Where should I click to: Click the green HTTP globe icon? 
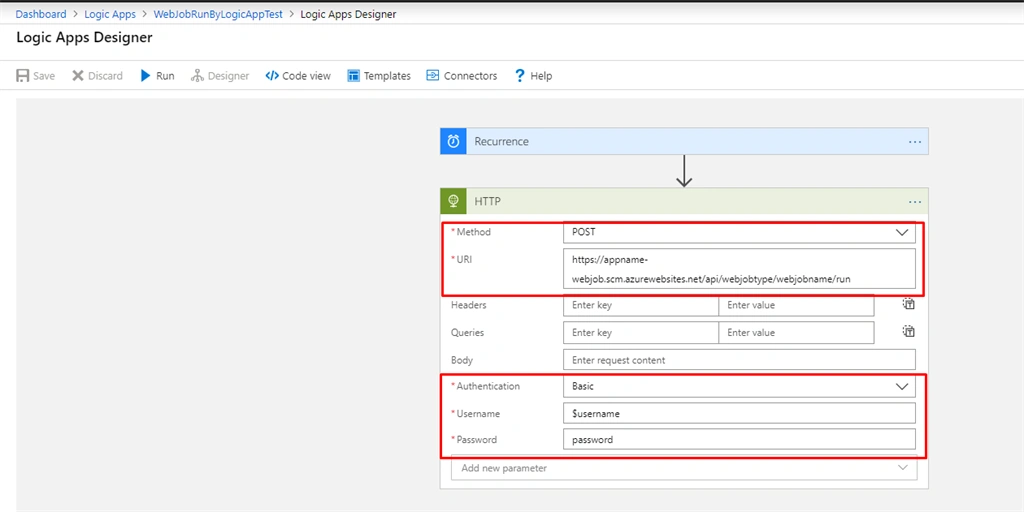pos(453,202)
